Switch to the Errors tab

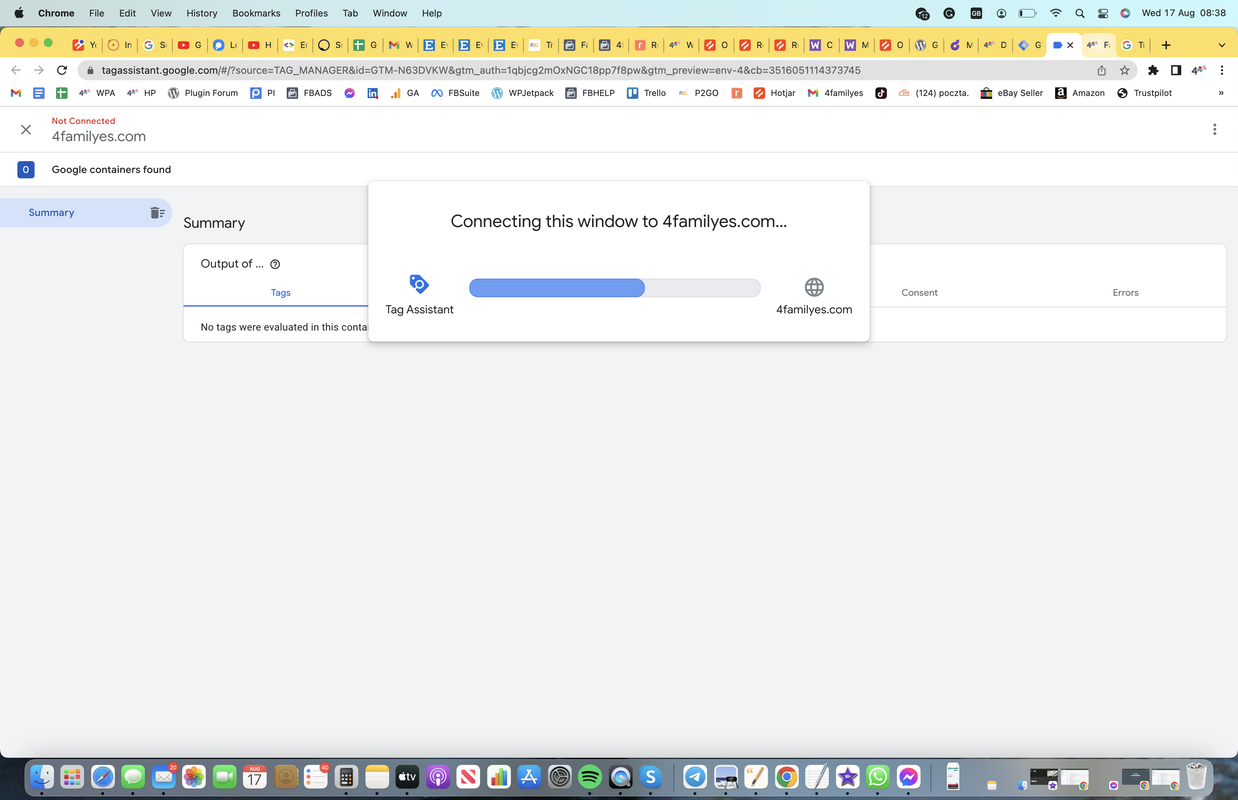(1125, 292)
